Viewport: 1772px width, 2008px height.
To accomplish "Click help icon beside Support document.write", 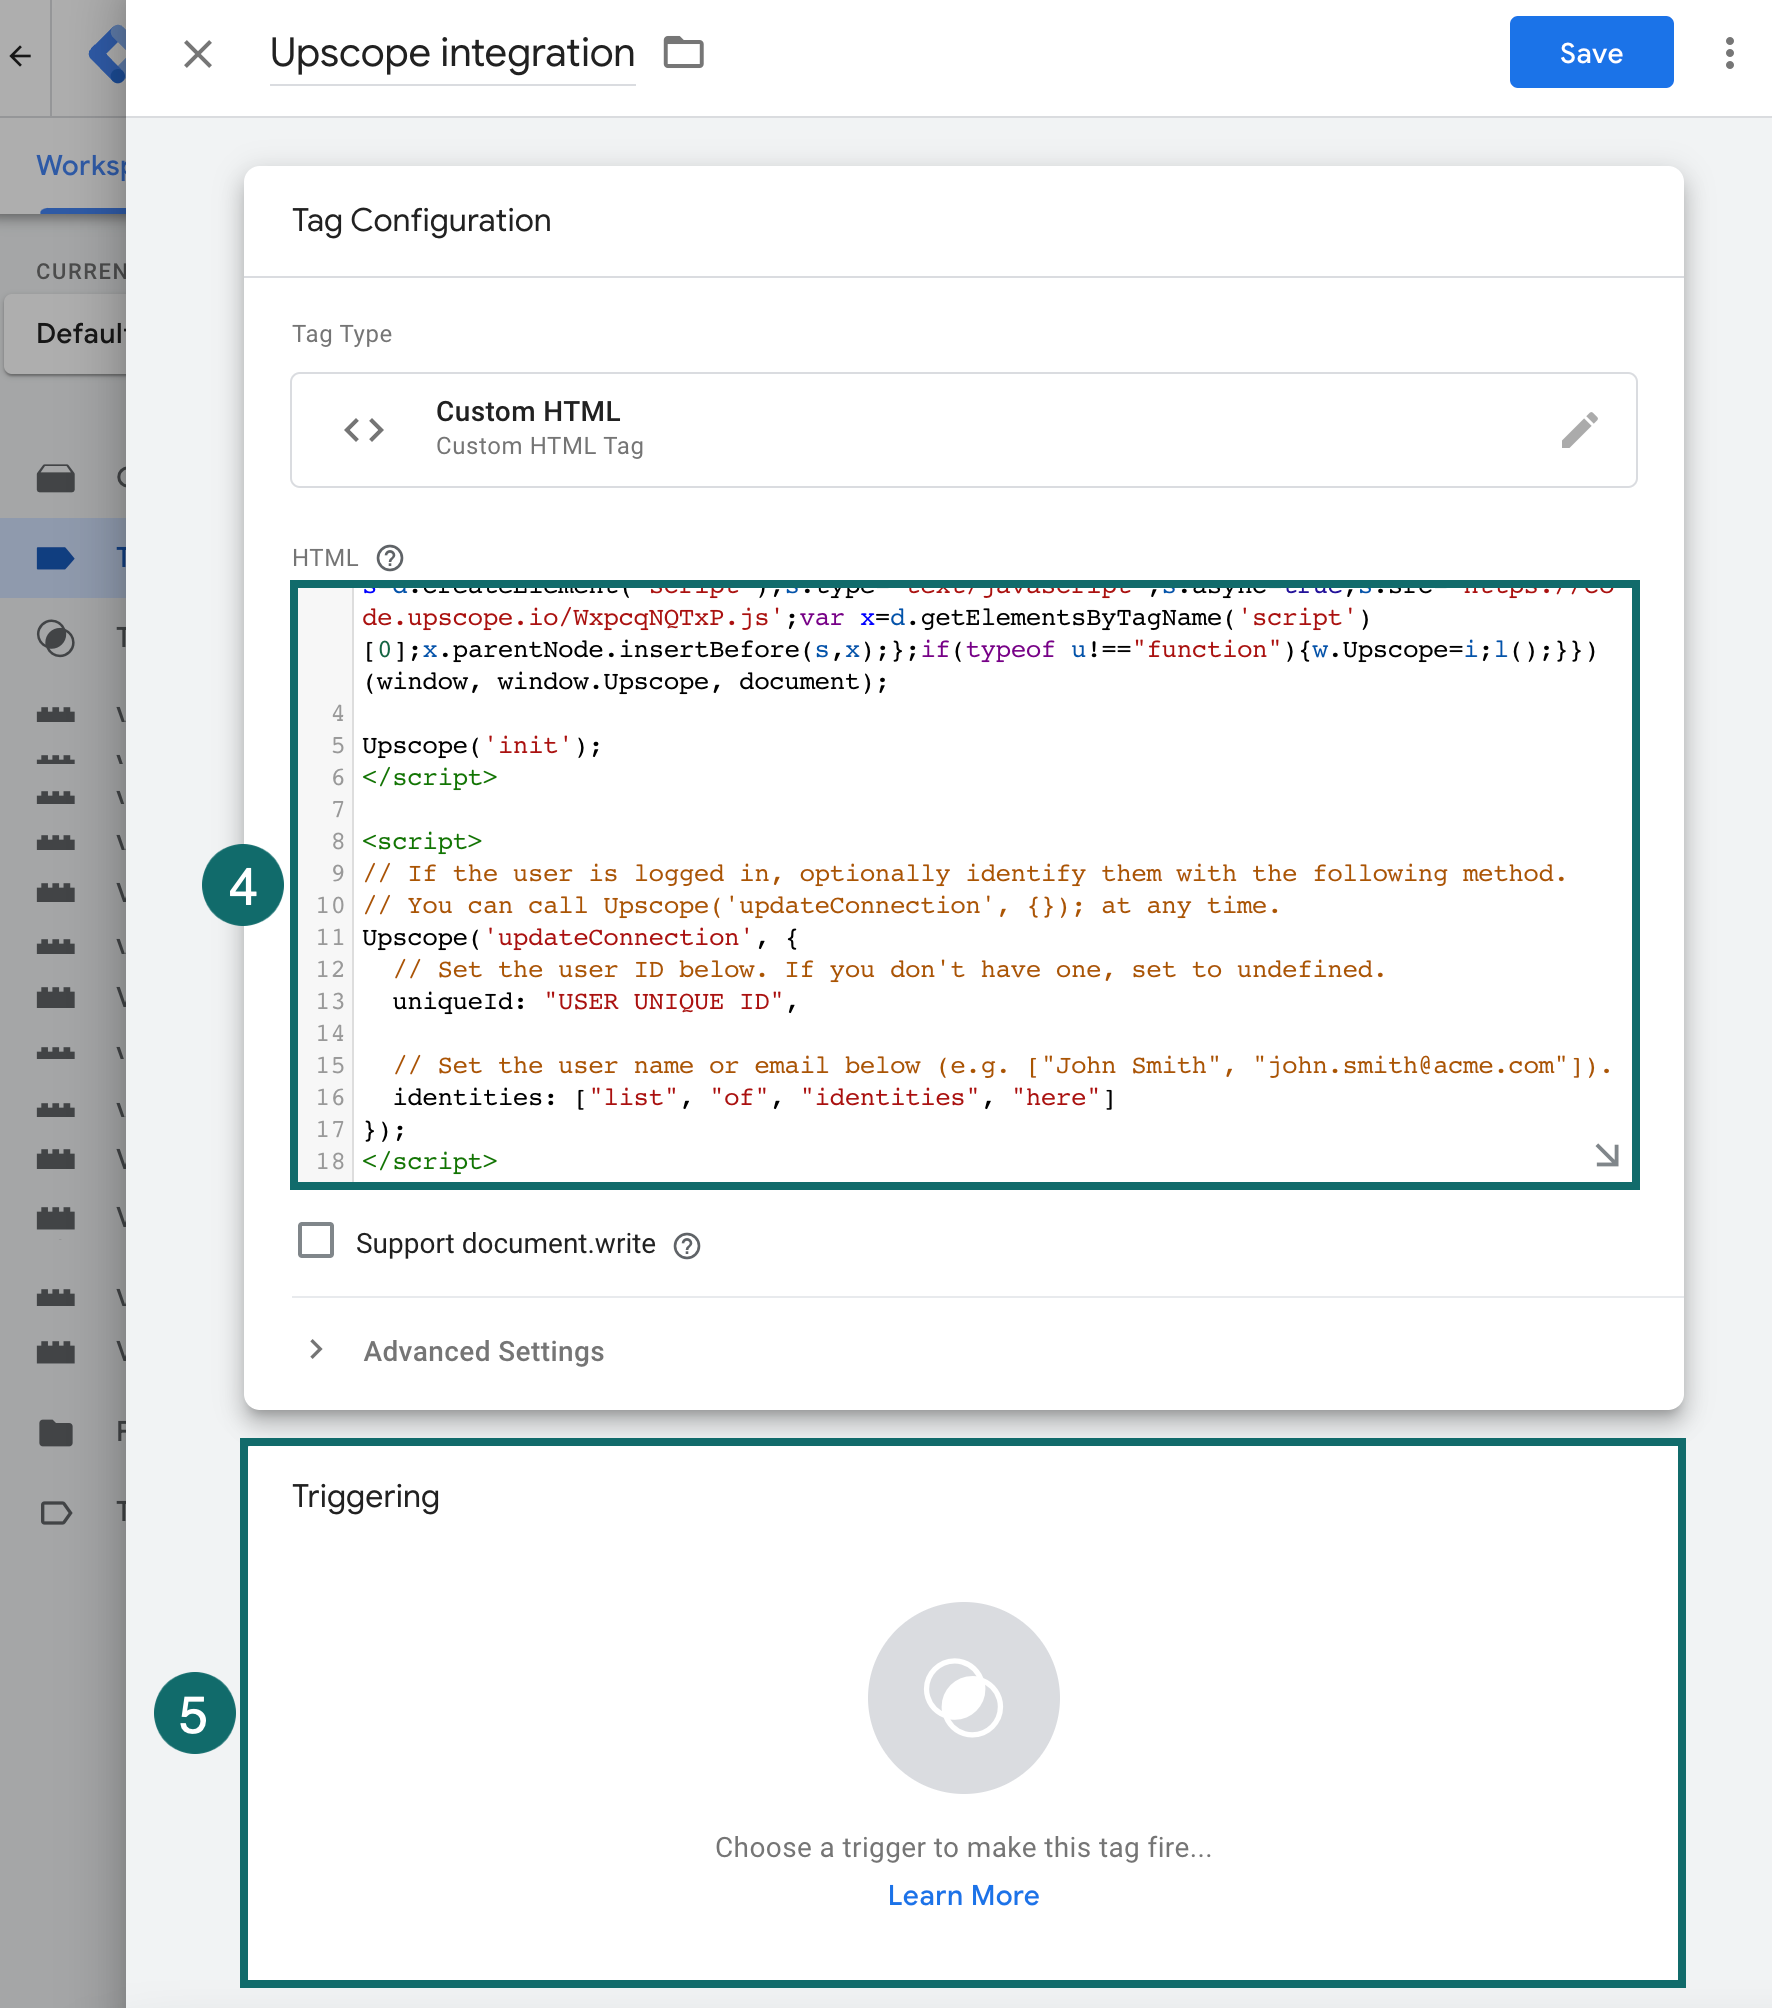I will coord(687,1245).
